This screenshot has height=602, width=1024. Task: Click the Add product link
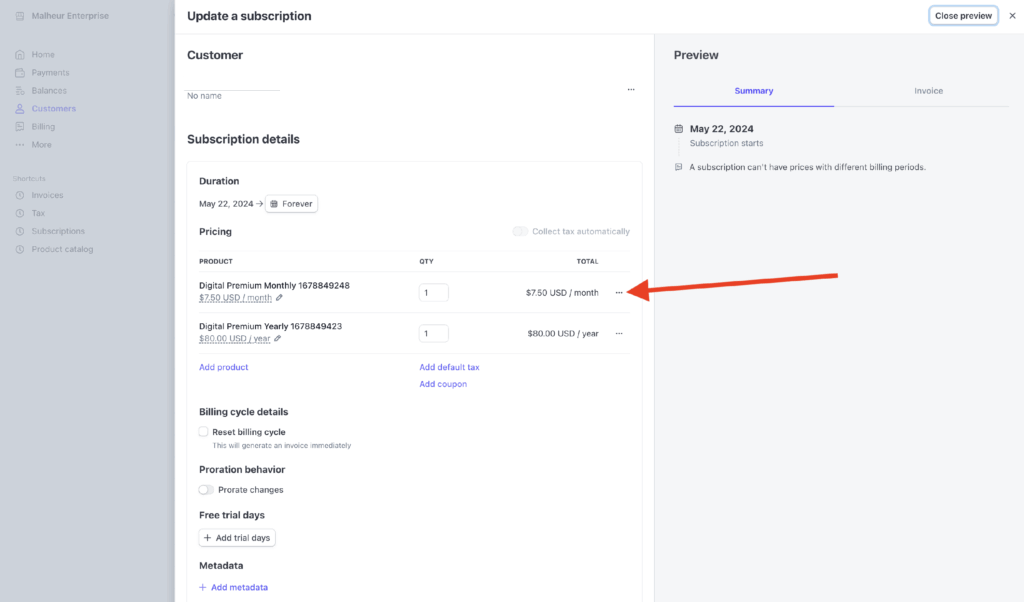point(224,367)
